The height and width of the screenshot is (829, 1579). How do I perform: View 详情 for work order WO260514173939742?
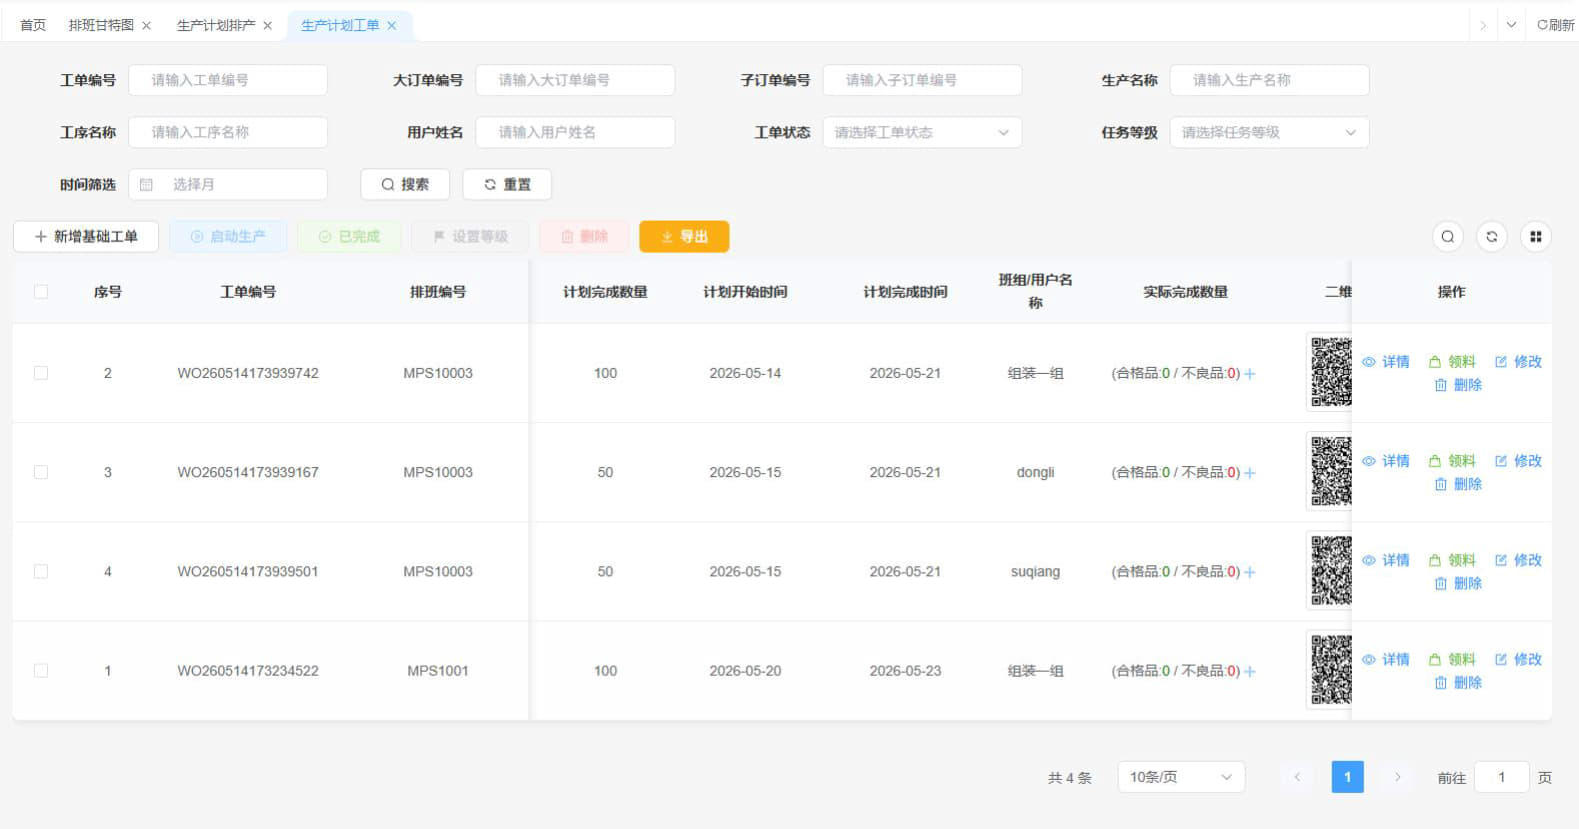pos(1386,362)
